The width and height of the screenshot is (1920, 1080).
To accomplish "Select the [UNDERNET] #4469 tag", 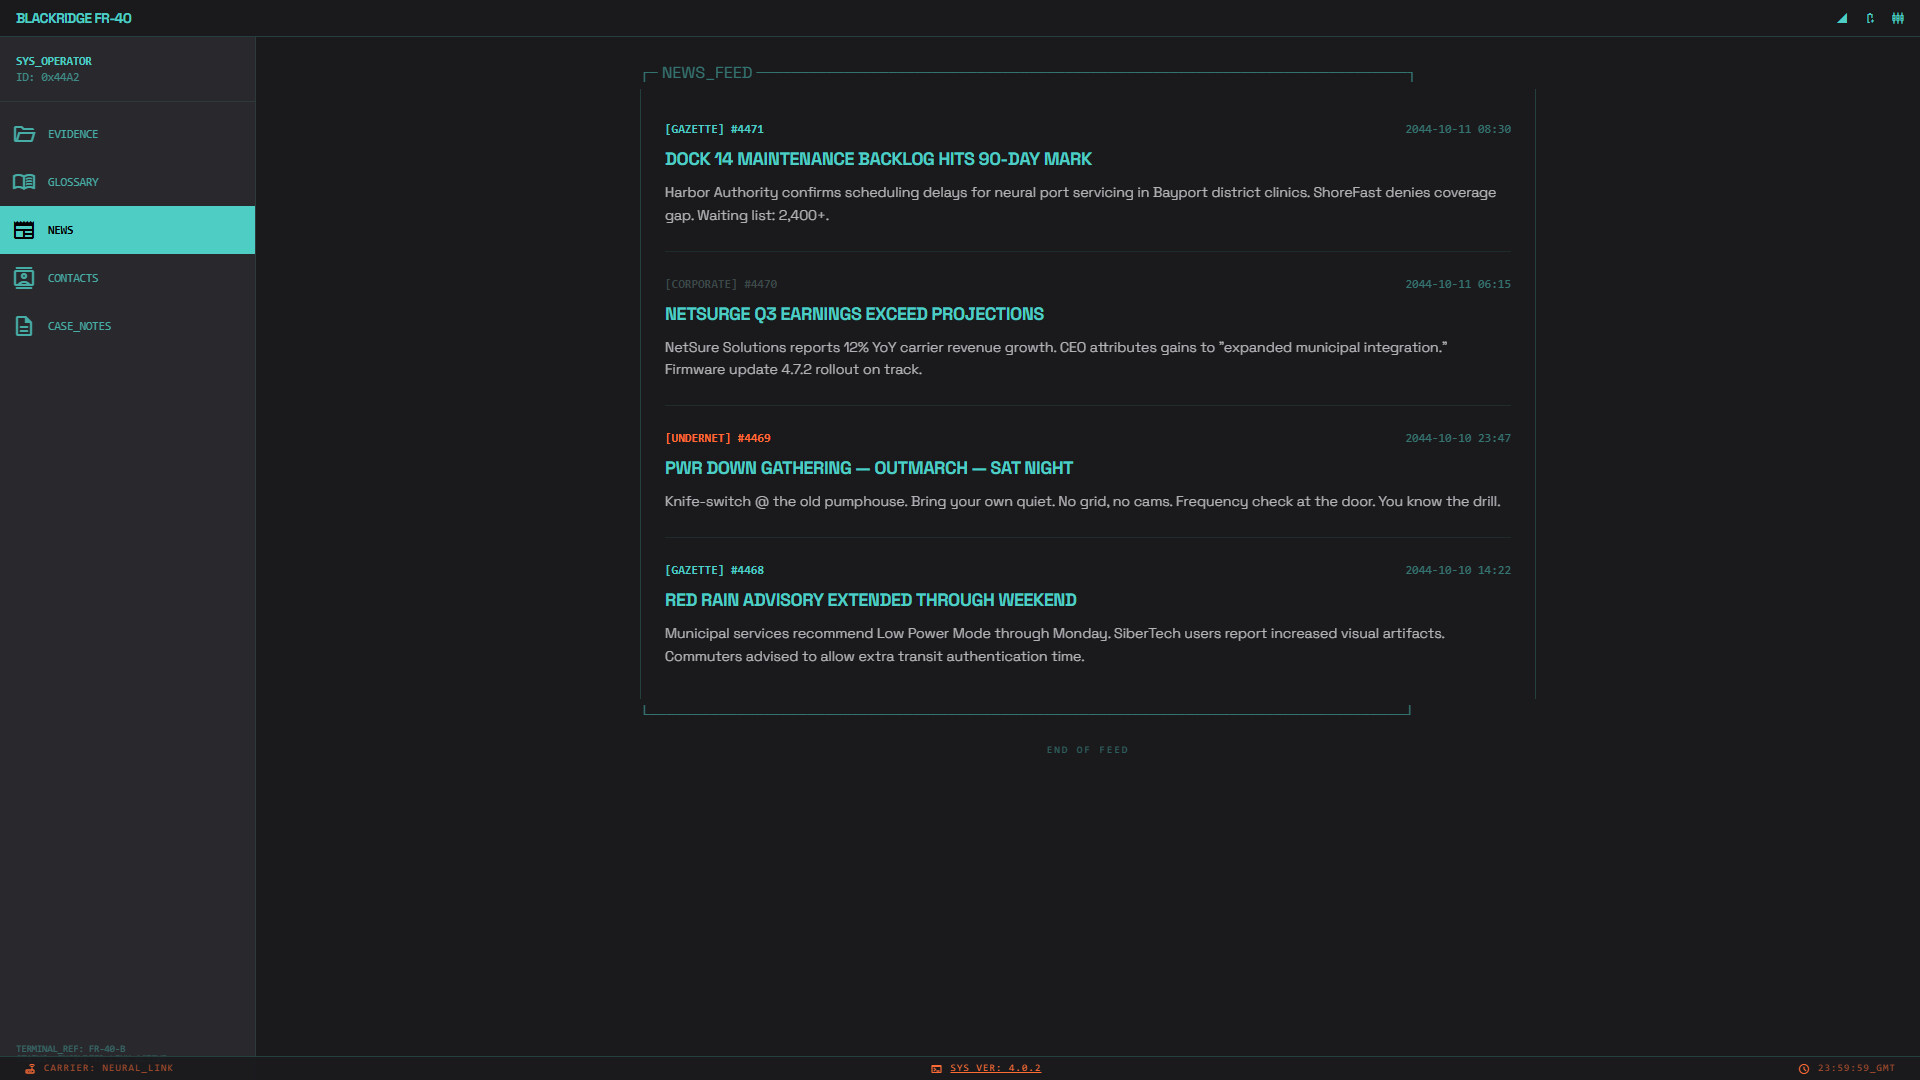I will tap(717, 437).
